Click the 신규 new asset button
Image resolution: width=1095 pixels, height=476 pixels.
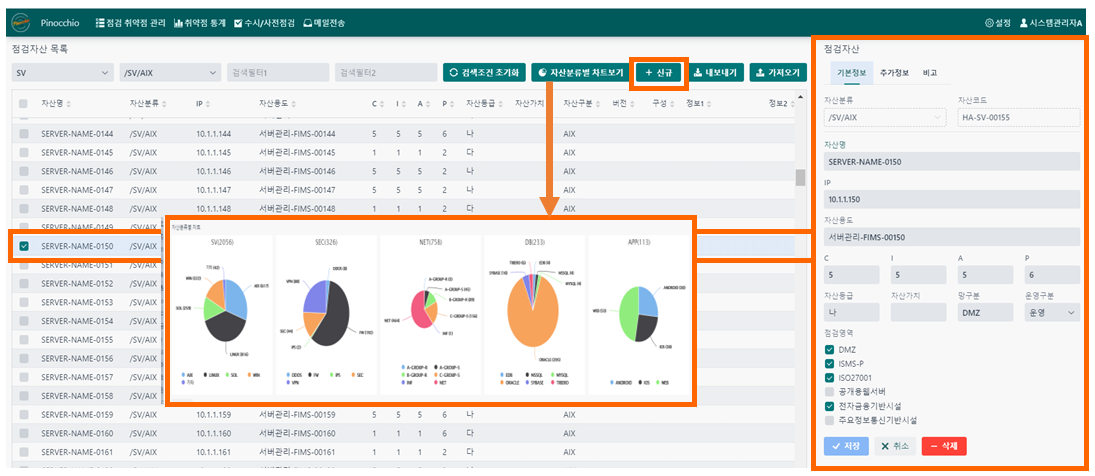659,73
